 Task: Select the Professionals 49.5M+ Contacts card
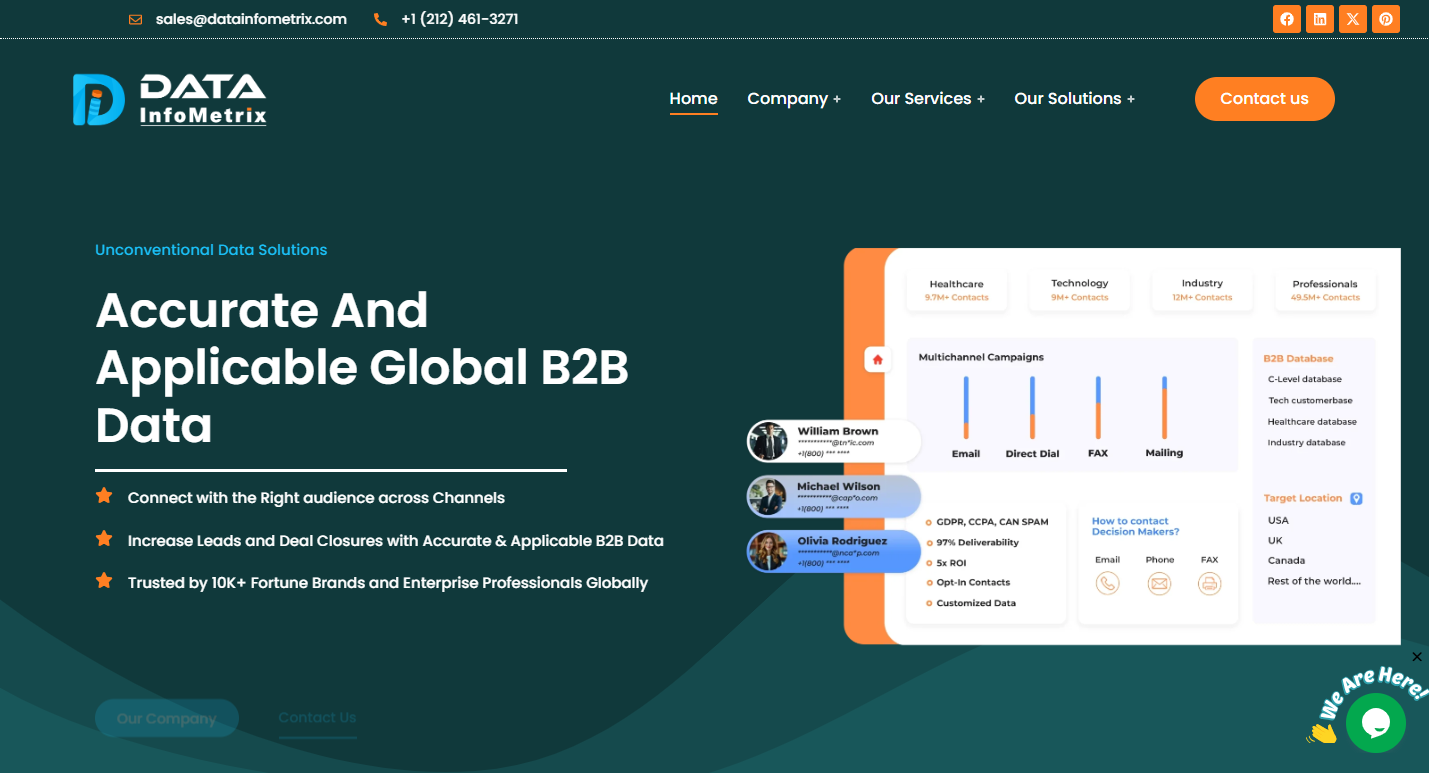(1325, 290)
